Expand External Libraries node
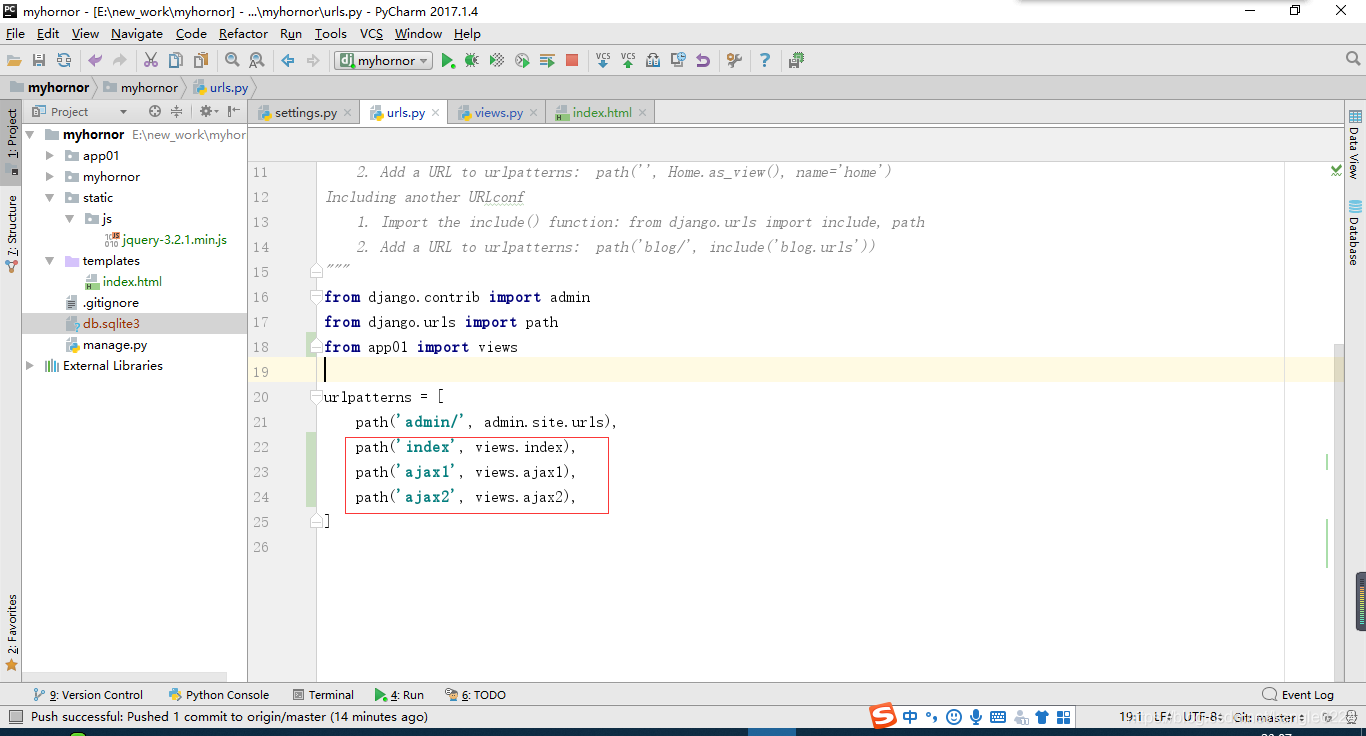 pyautogui.click(x=30, y=366)
